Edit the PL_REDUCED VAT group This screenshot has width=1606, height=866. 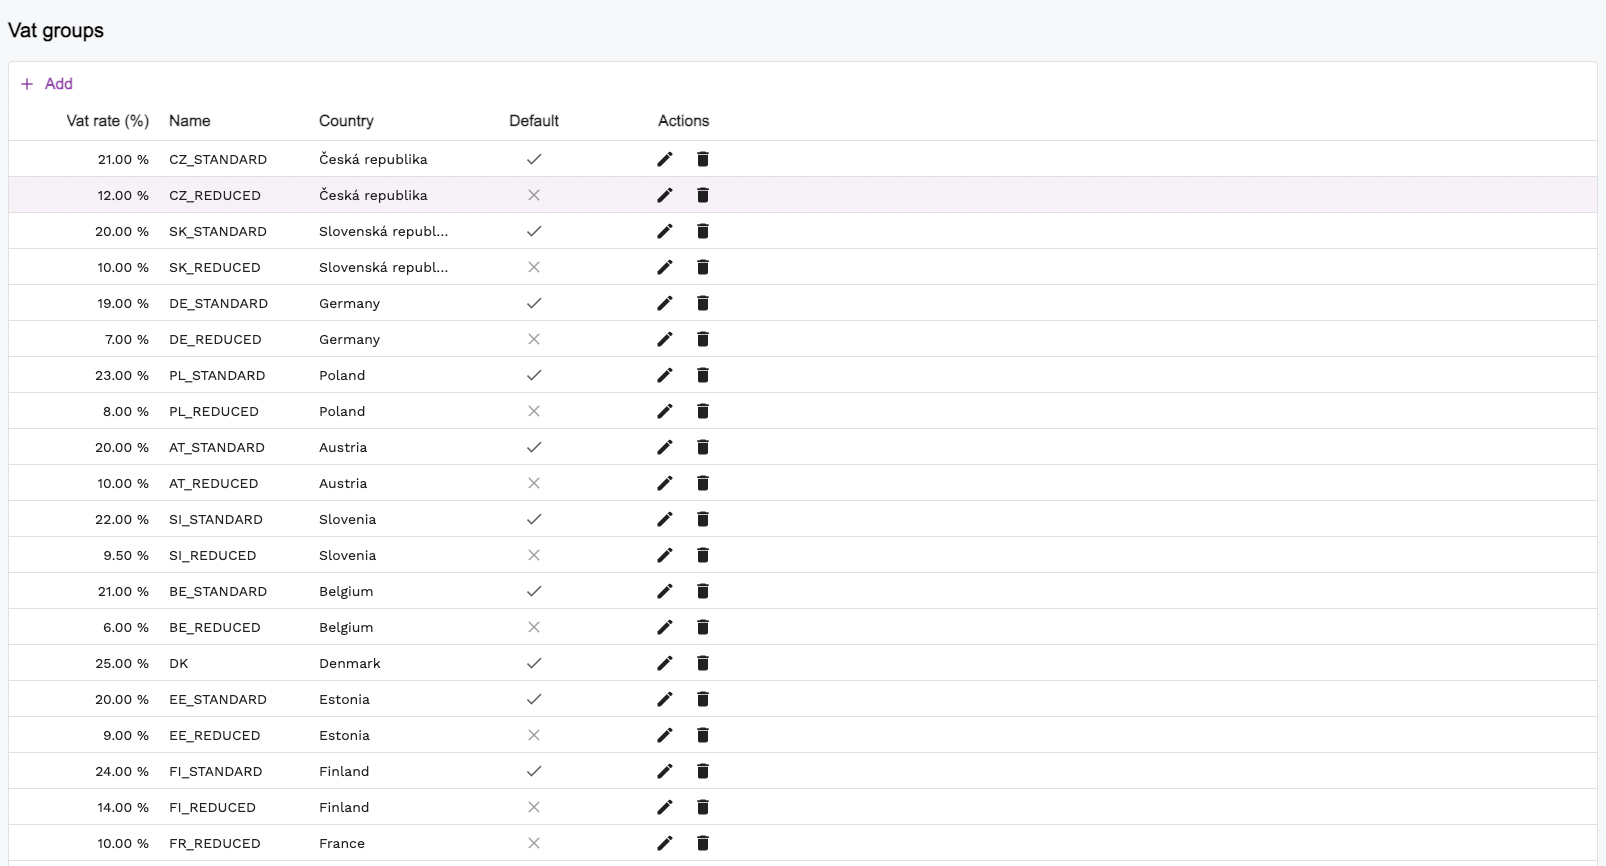(665, 411)
